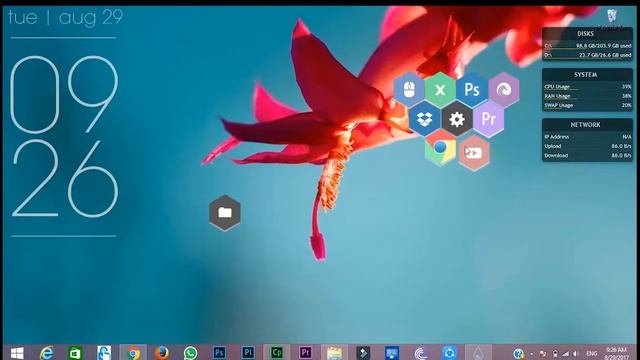Open the volume speaker tray icon
This screenshot has height=360, width=640.
tap(576, 353)
